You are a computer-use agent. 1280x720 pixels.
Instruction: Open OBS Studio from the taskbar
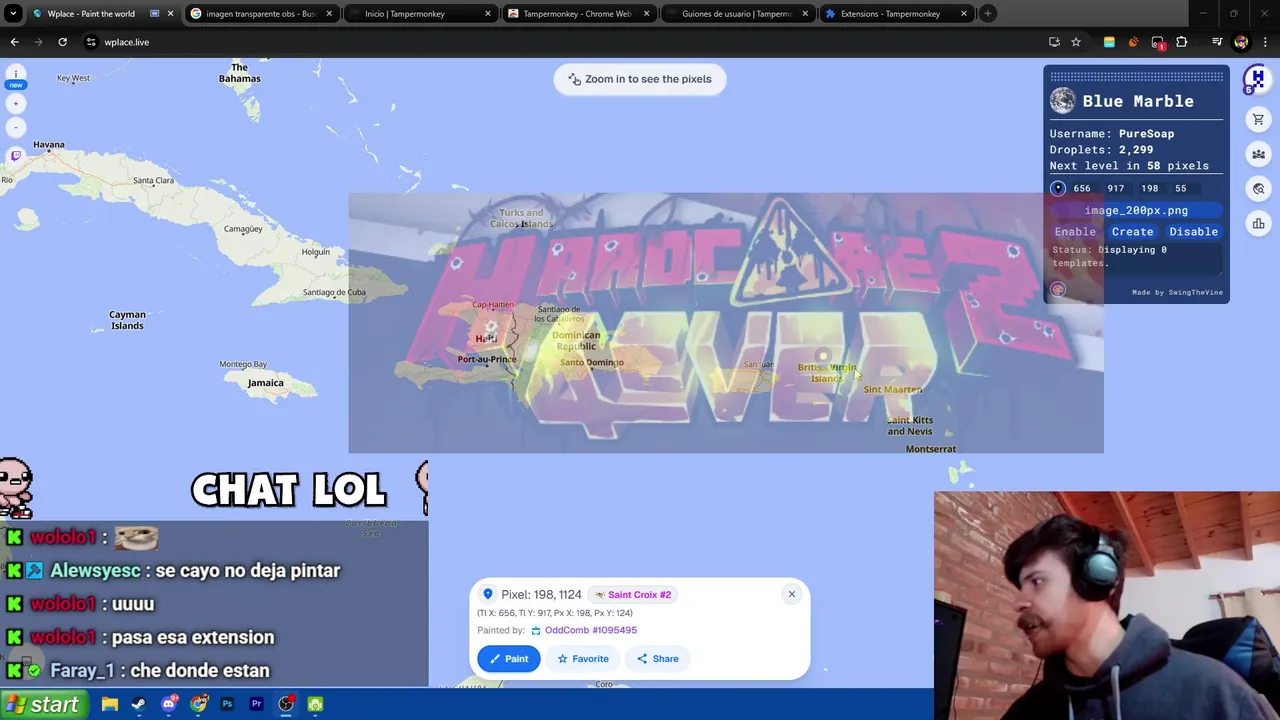pyautogui.click(x=286, y=704)
